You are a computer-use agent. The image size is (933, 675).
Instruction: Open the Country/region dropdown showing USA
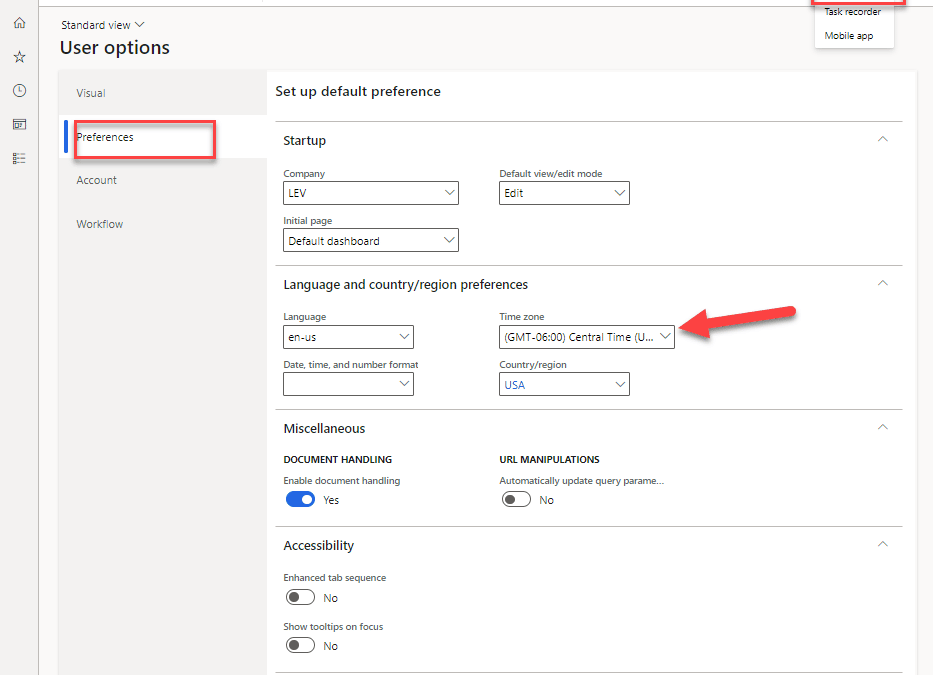(x=564, y=384)
